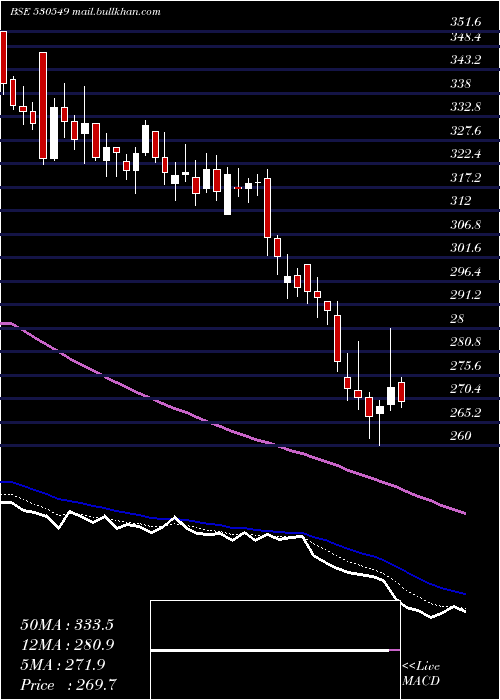Click the 280.8 price level label
Viewport: 500px width, 700px height.
(465, 342)
